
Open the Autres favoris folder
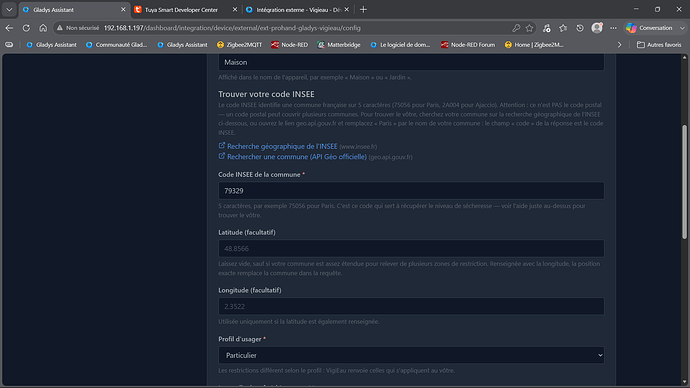pos(659,44)
